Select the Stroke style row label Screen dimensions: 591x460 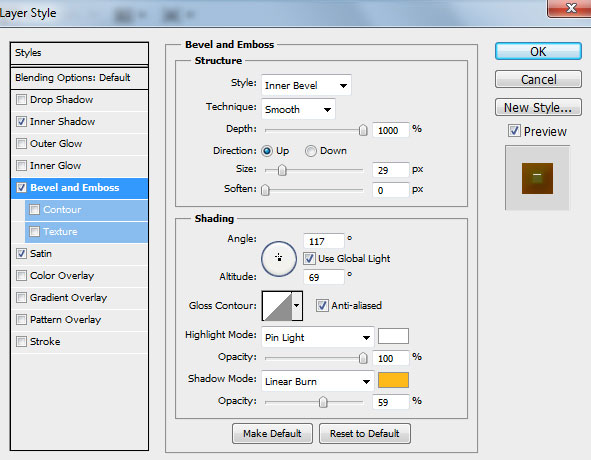(x=45, y=341)
